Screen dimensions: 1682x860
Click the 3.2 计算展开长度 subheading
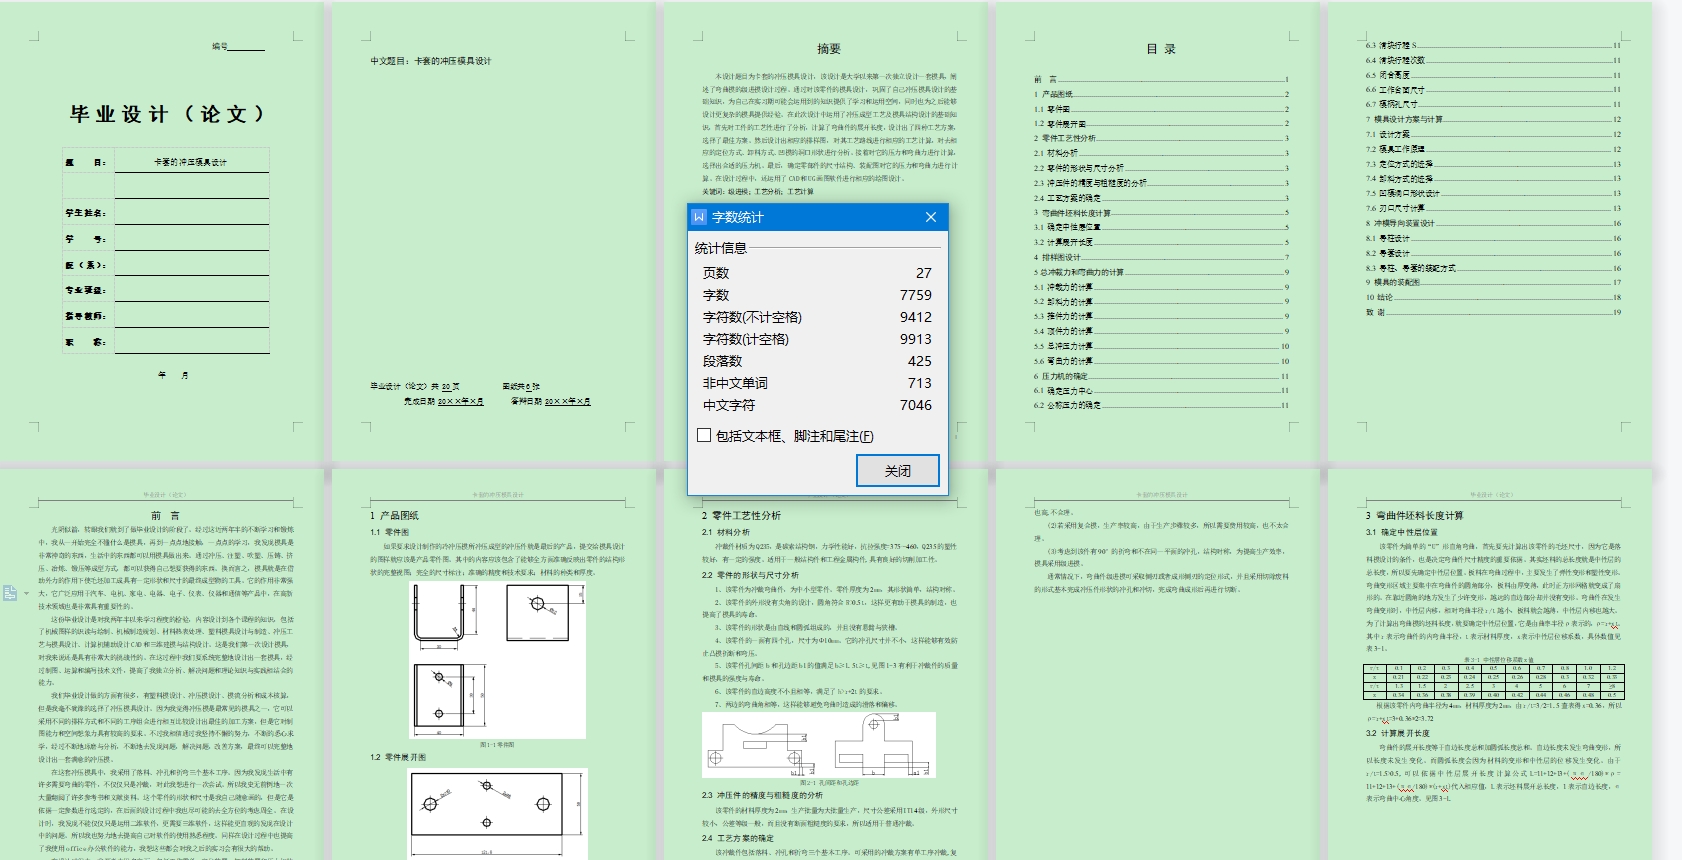tap(1398, 733)
